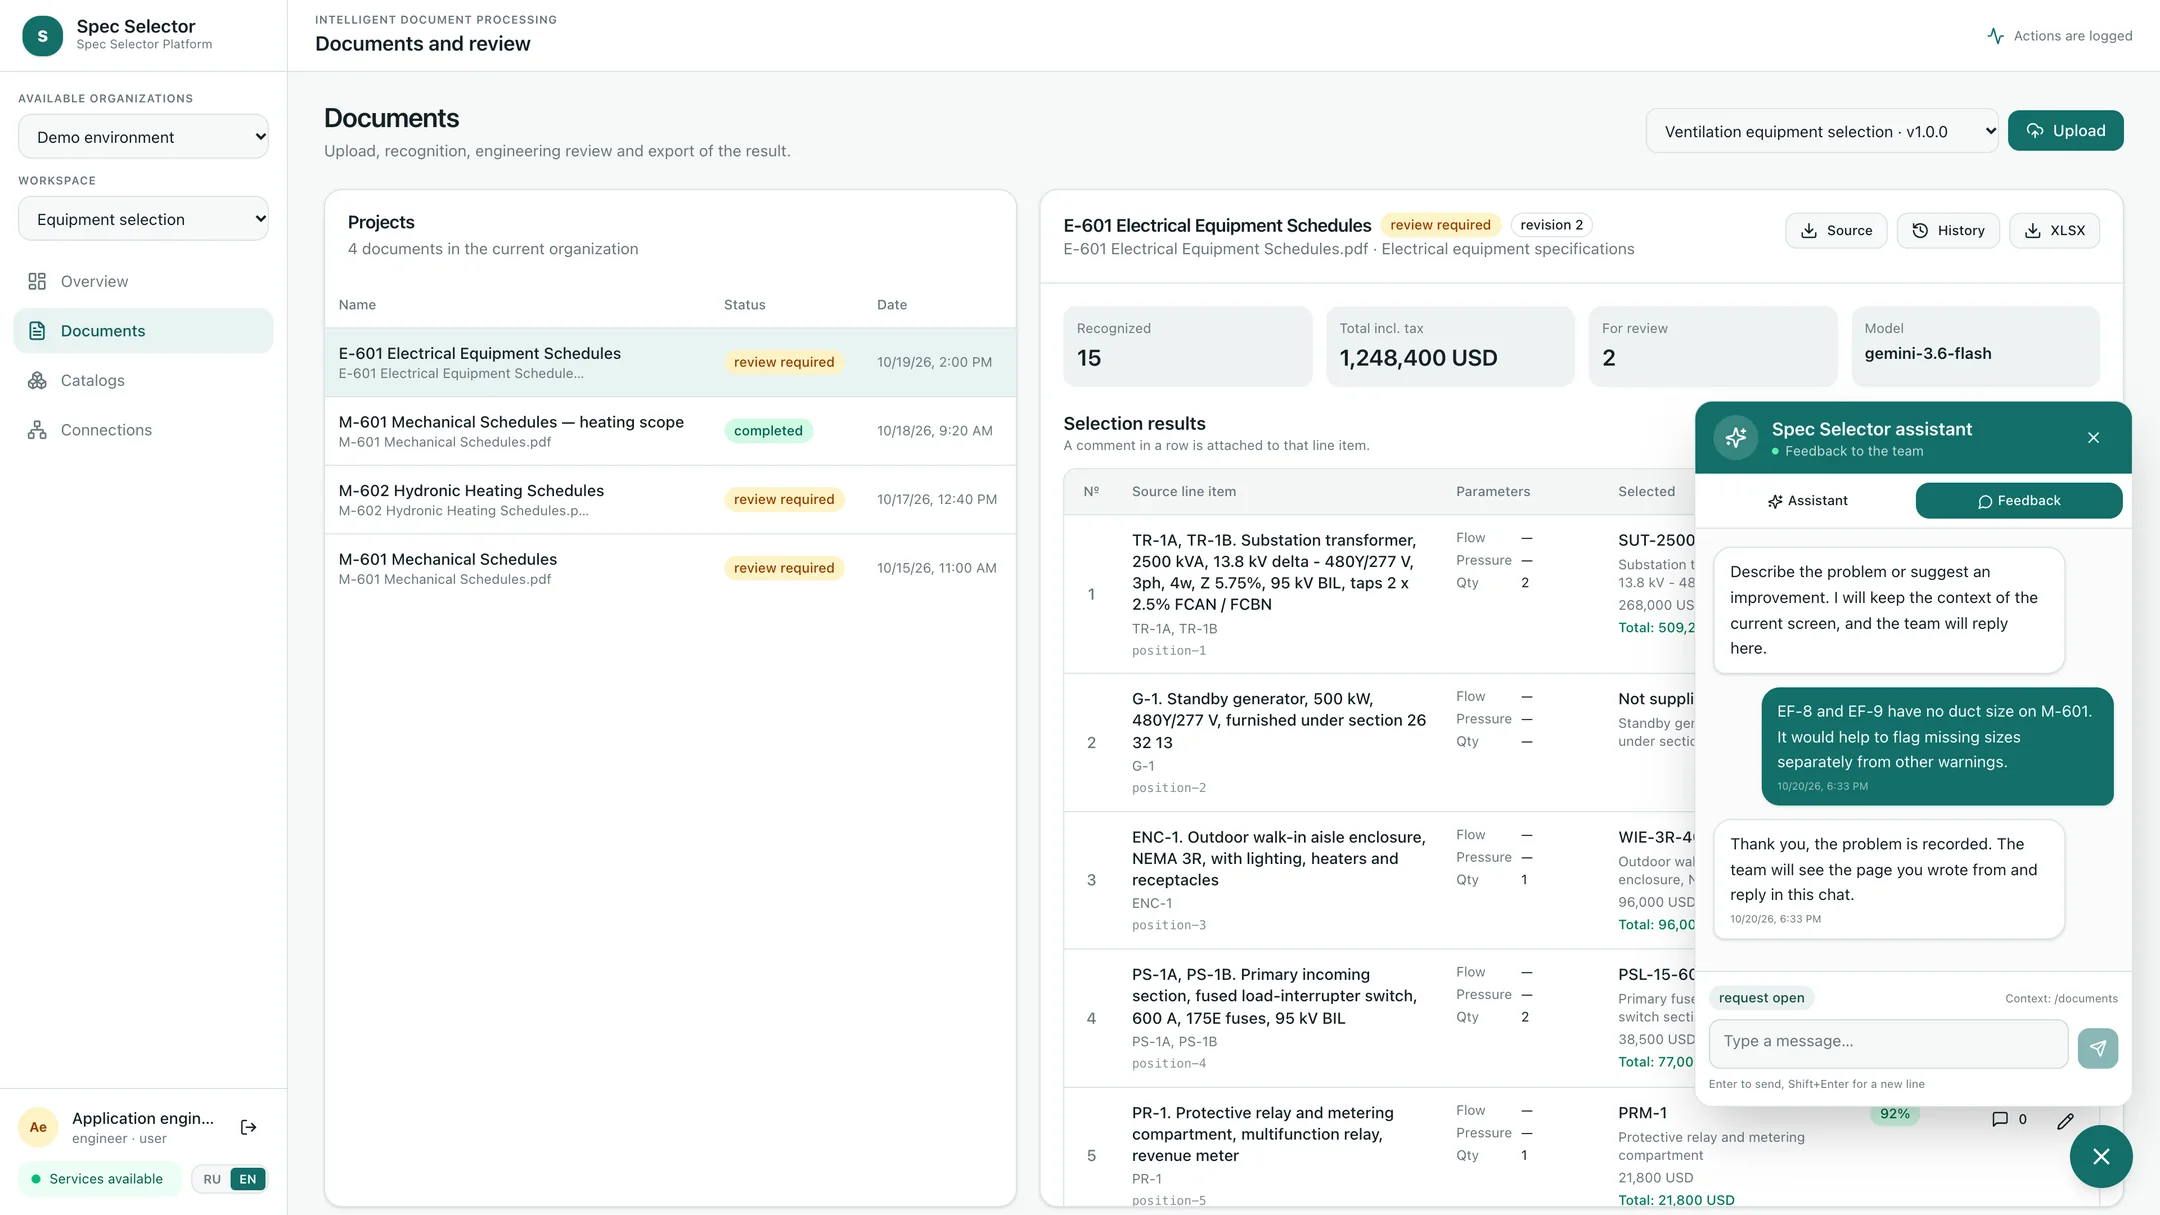The image size is (2160, 1215).
Task: Click the request open status chip
Action: (x=1761, y=998)
